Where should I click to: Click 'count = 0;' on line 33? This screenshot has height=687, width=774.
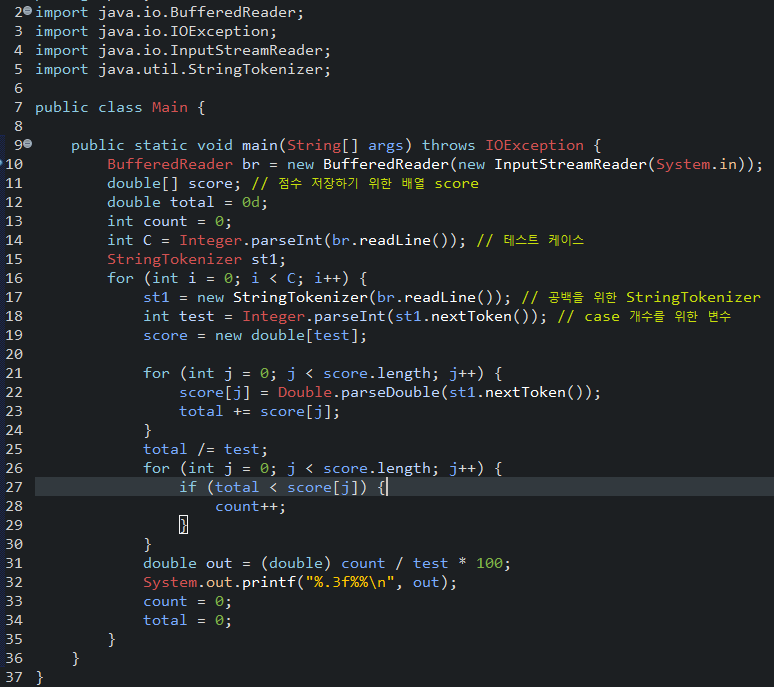point(187,602)
